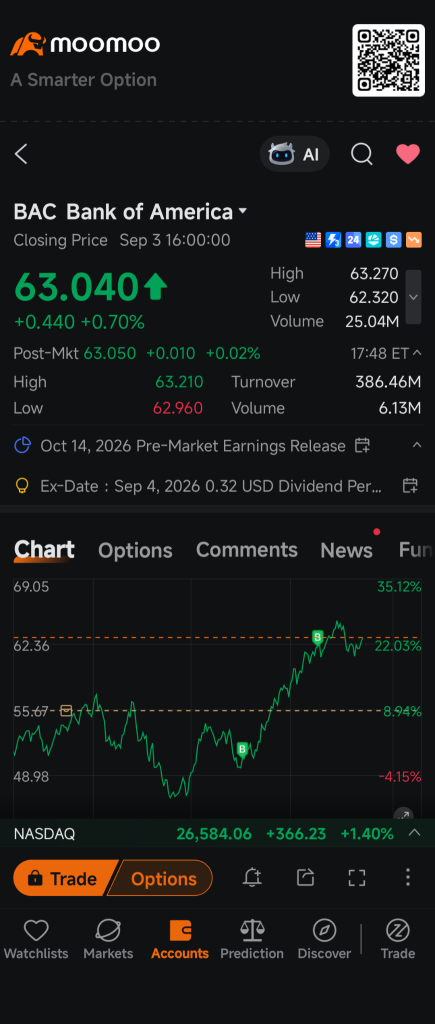This screenshot has width=435, height=1024.
Task: Expand the High/Low/Volume quote details chevron
Action: coord(413,297)
